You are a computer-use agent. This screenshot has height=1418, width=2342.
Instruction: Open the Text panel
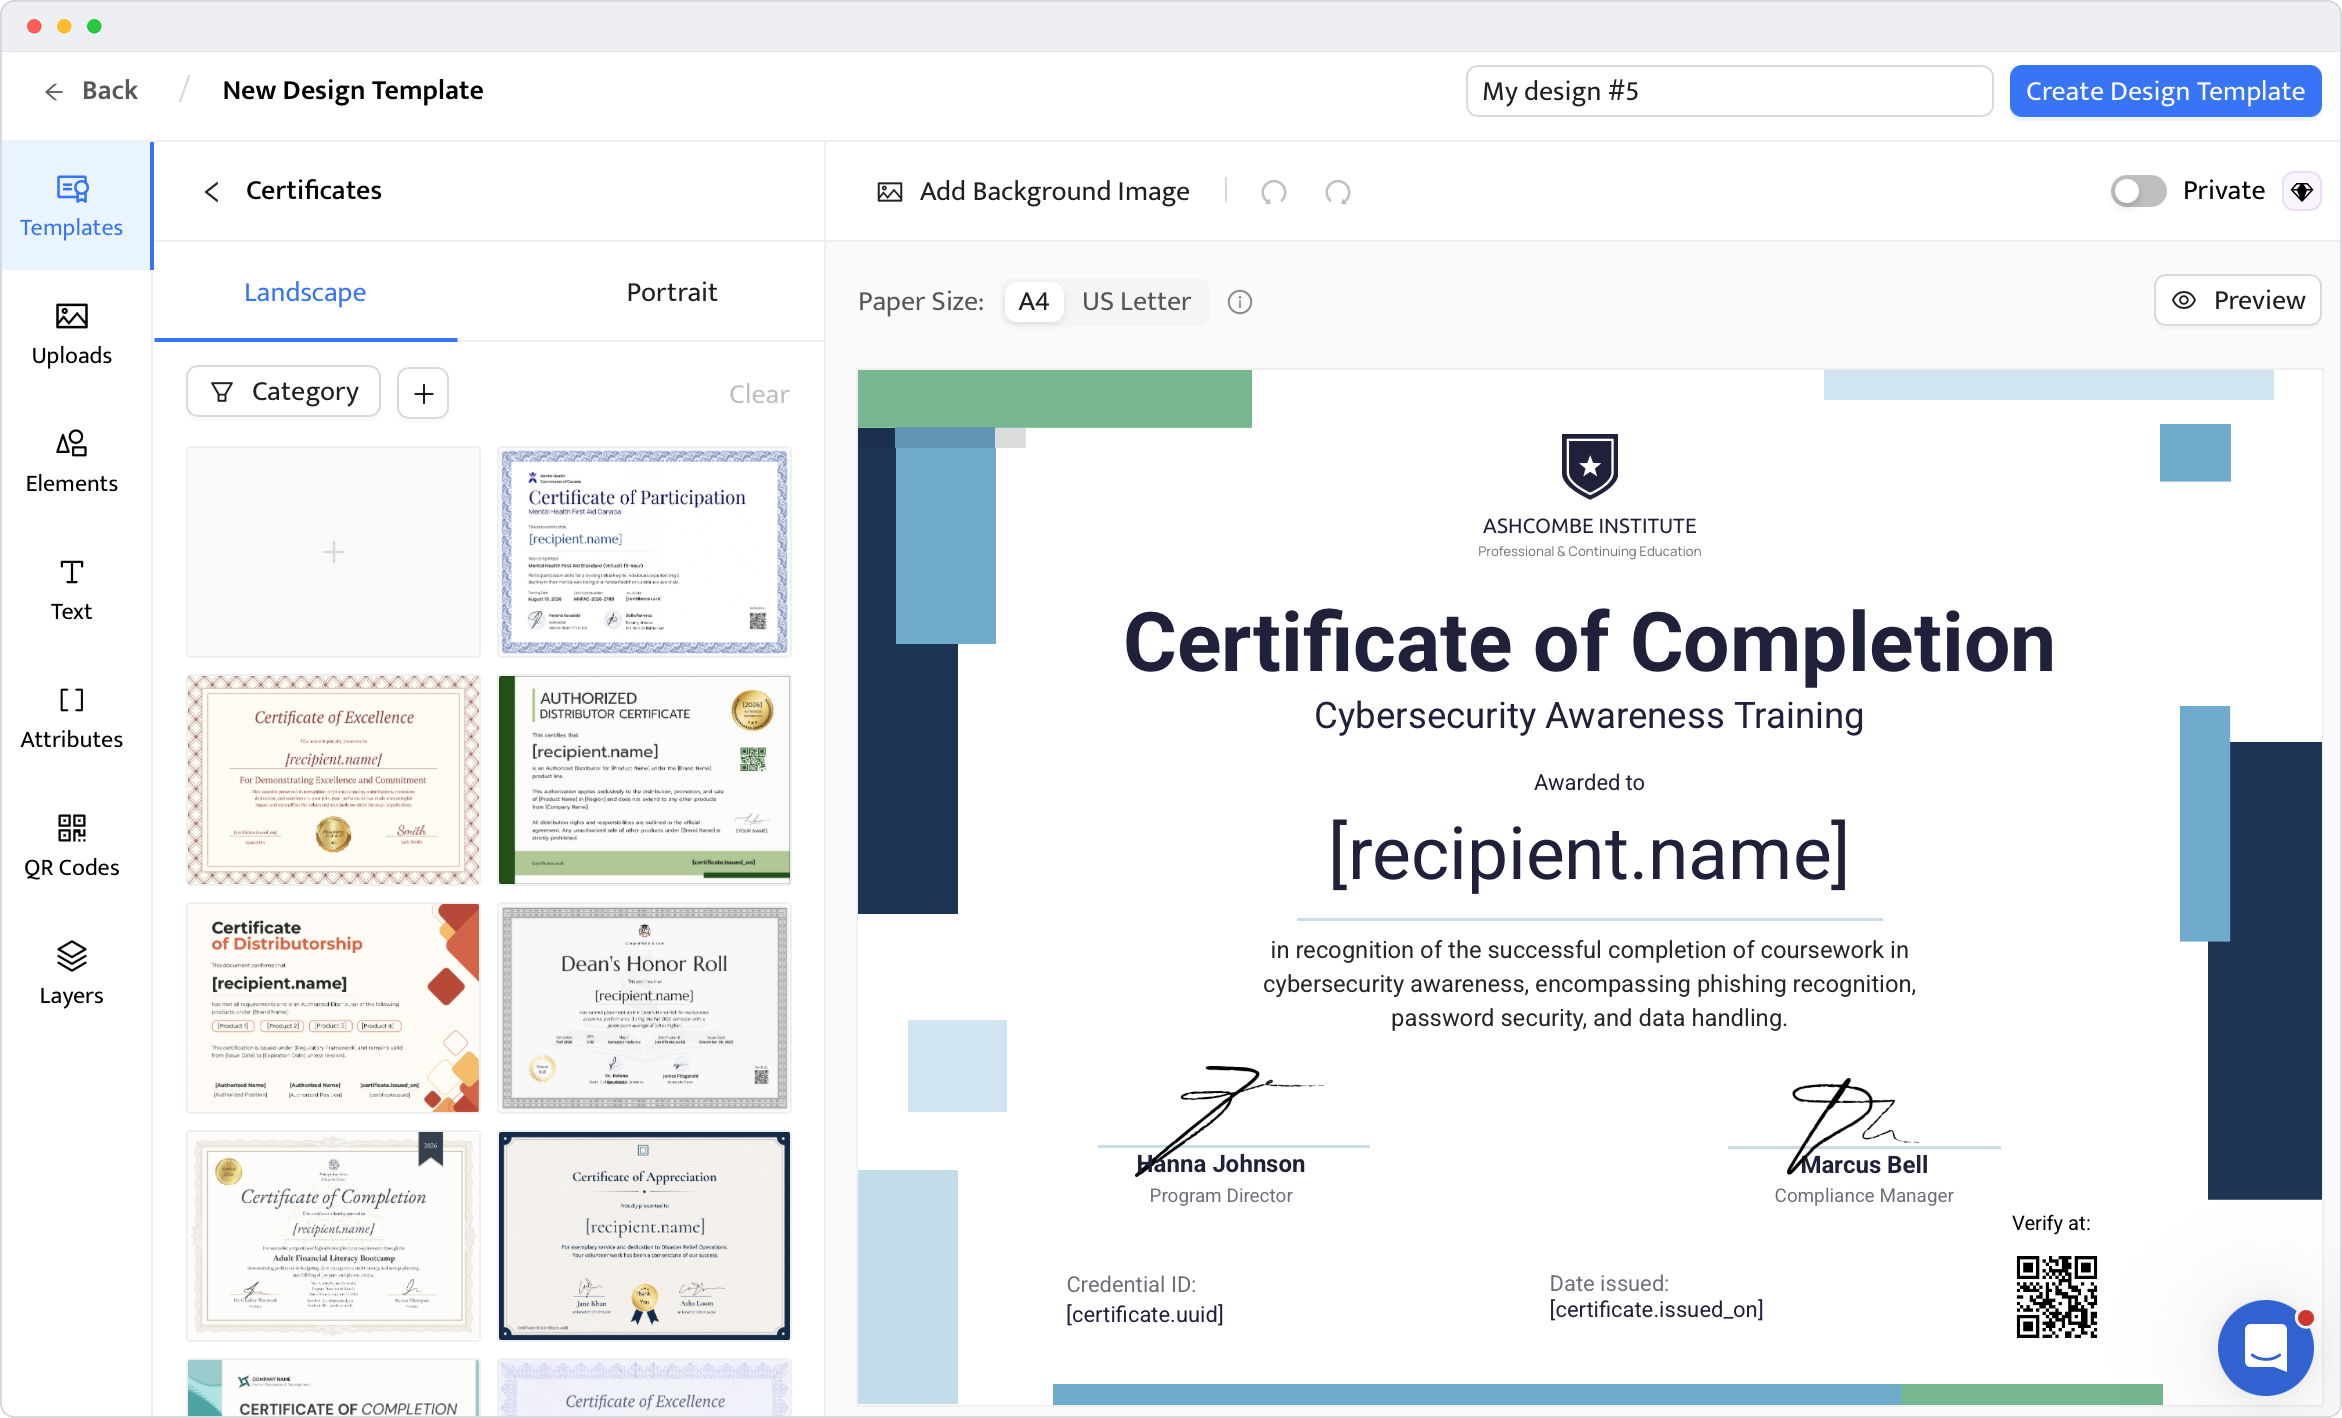[72, 590]
